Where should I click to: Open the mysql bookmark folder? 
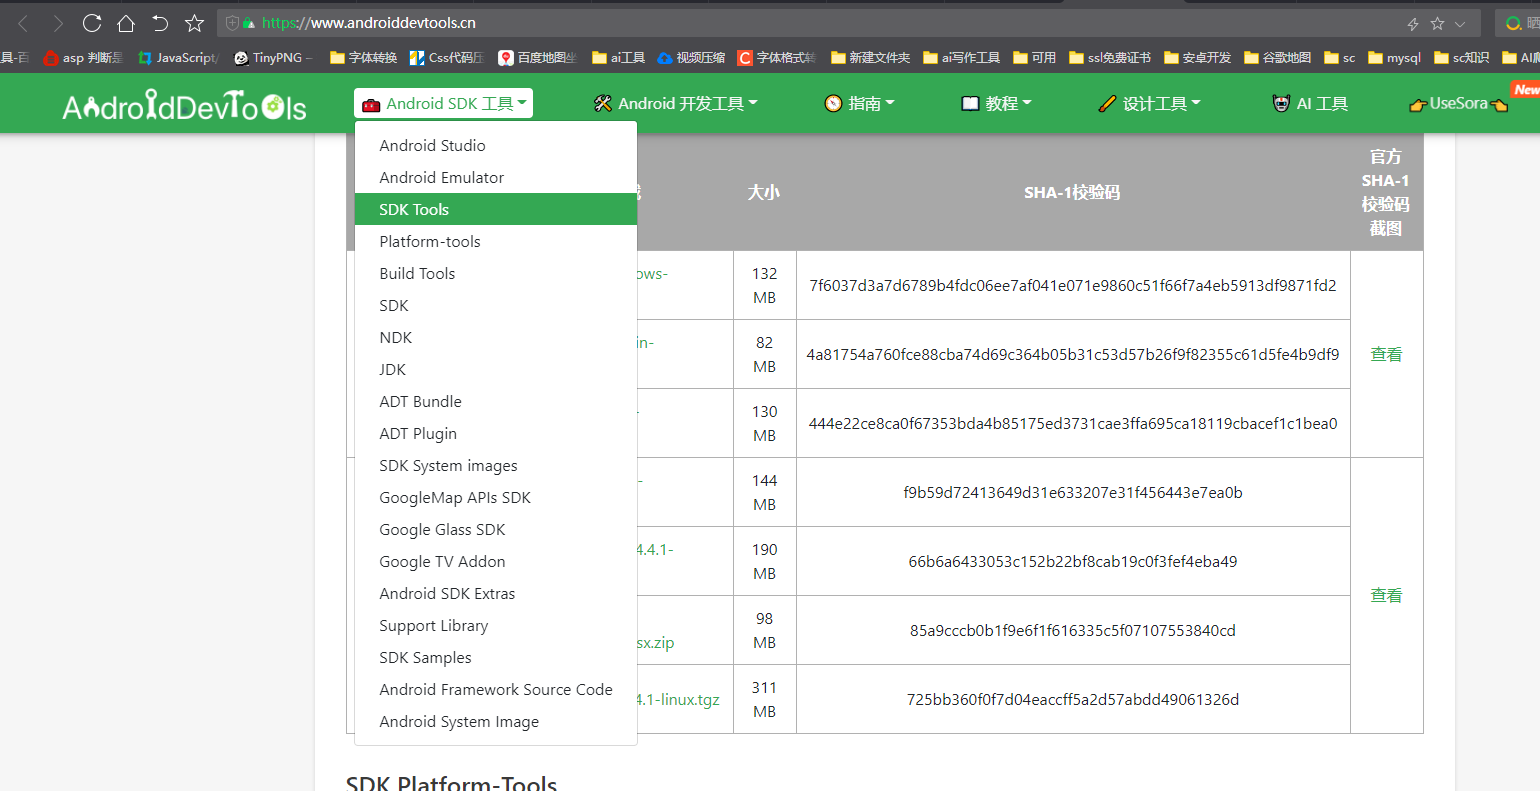[x=1395, y=58]
